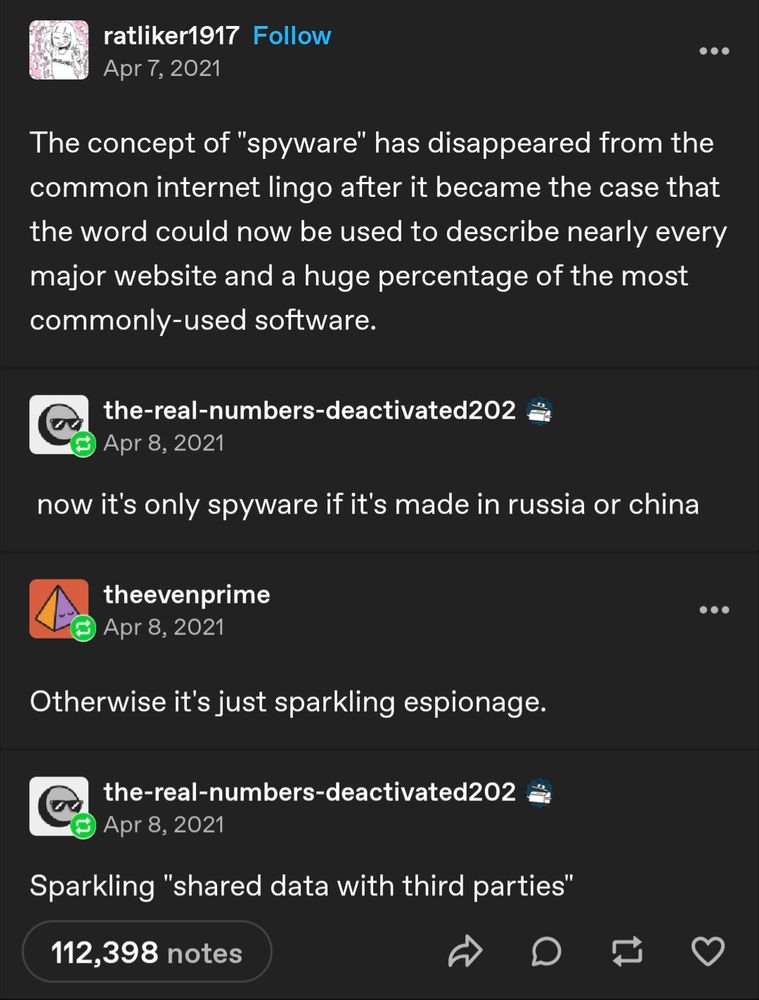Click theevenprime's pyramid avatar

pyautogui.click(x=59, y=608)
